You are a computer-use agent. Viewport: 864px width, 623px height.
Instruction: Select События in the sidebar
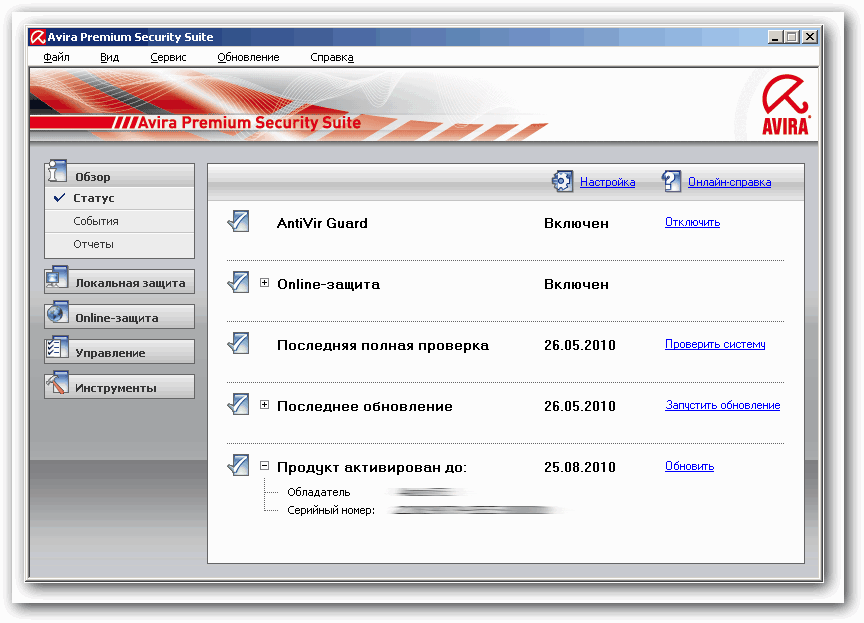[120, 221]
